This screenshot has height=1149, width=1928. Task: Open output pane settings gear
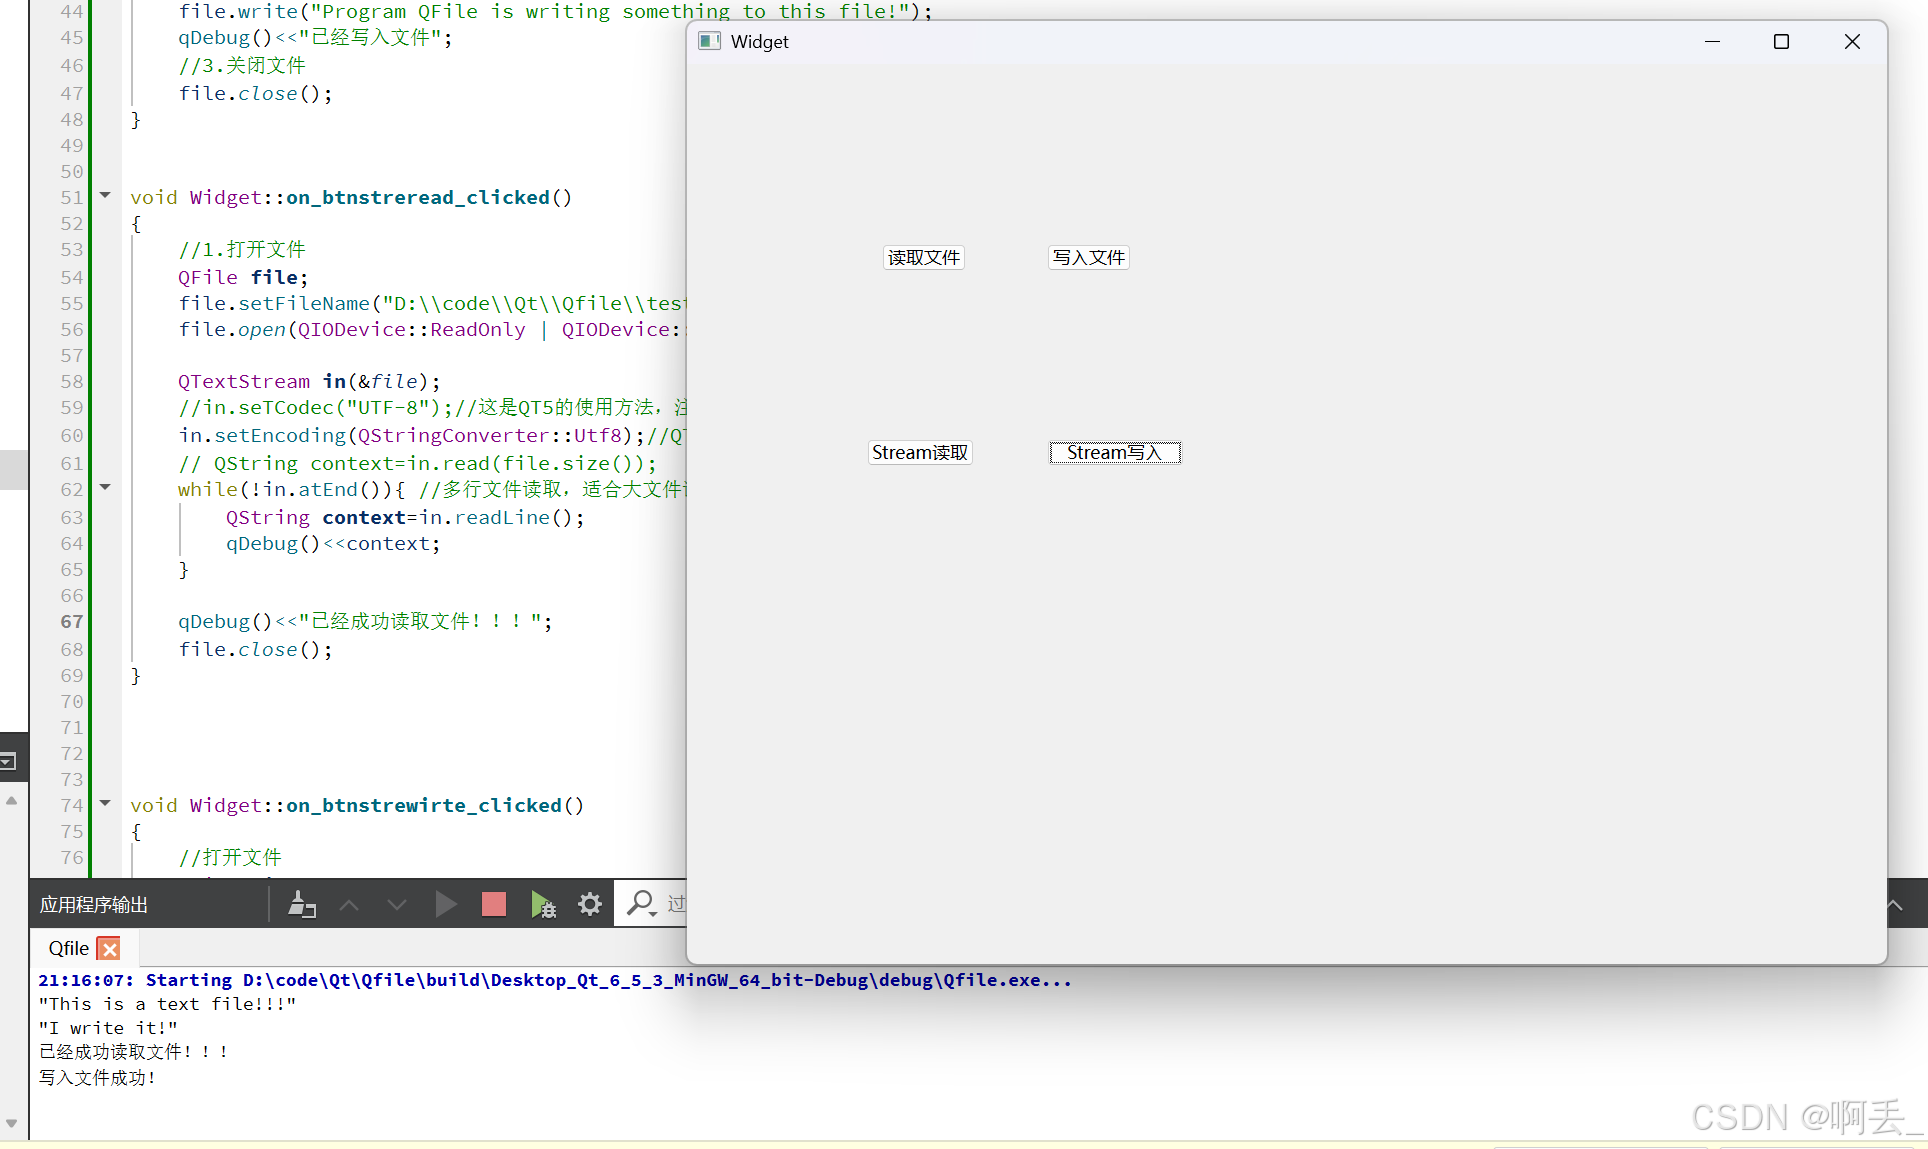pos(590,905)
